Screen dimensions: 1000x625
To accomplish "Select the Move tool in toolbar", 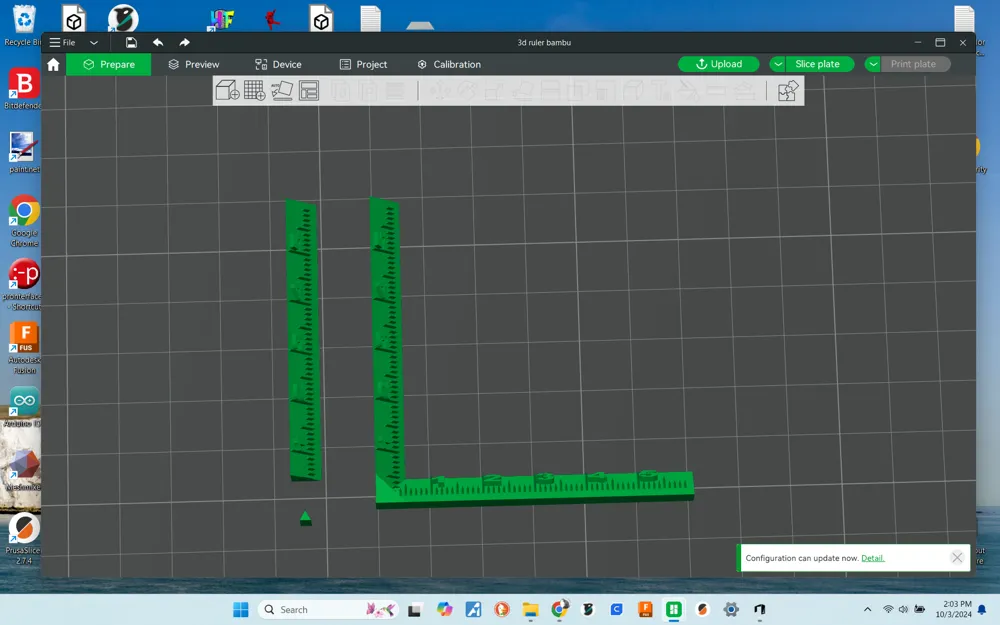I will (x=439, y=91).
